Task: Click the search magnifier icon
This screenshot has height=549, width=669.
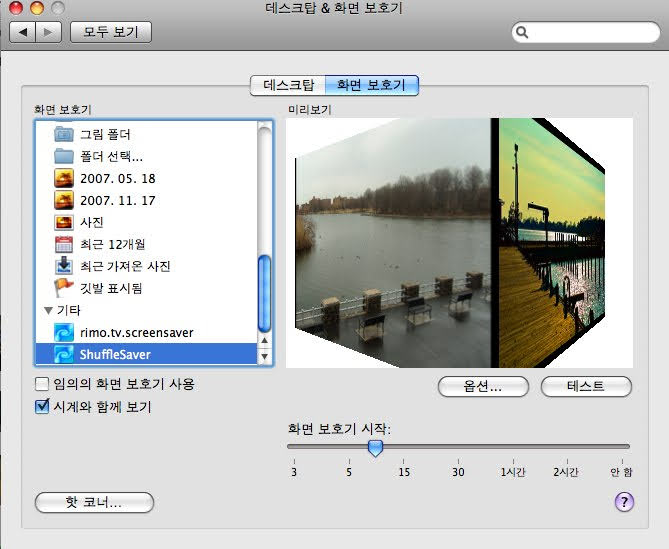Action: tap(522, 32)
